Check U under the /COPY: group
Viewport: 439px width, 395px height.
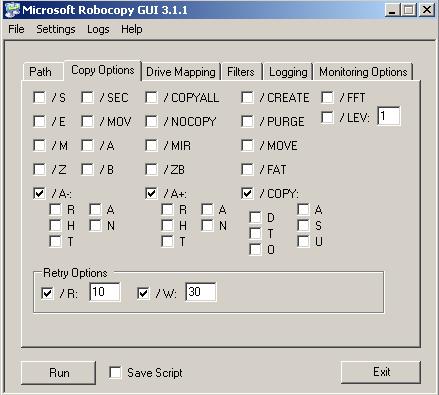(304, 242)
